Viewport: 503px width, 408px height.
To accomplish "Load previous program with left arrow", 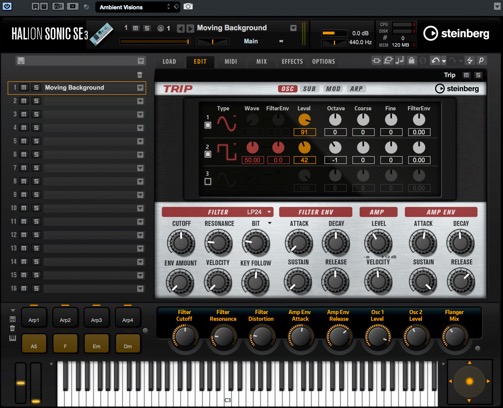I will 180,28.
